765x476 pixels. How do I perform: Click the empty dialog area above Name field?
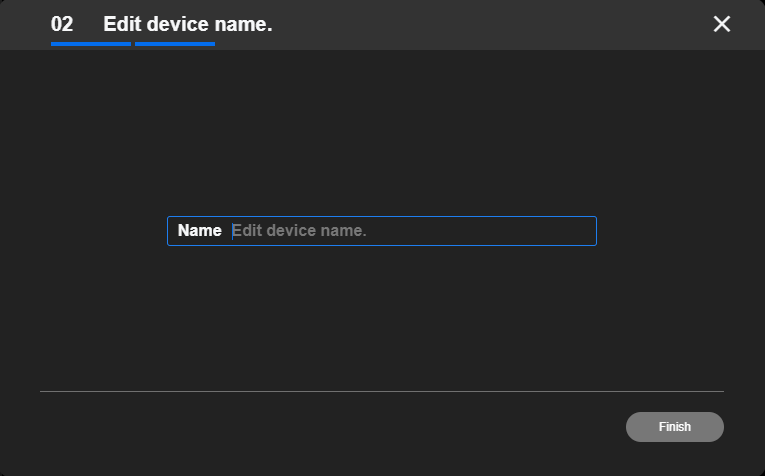point(382,132)
